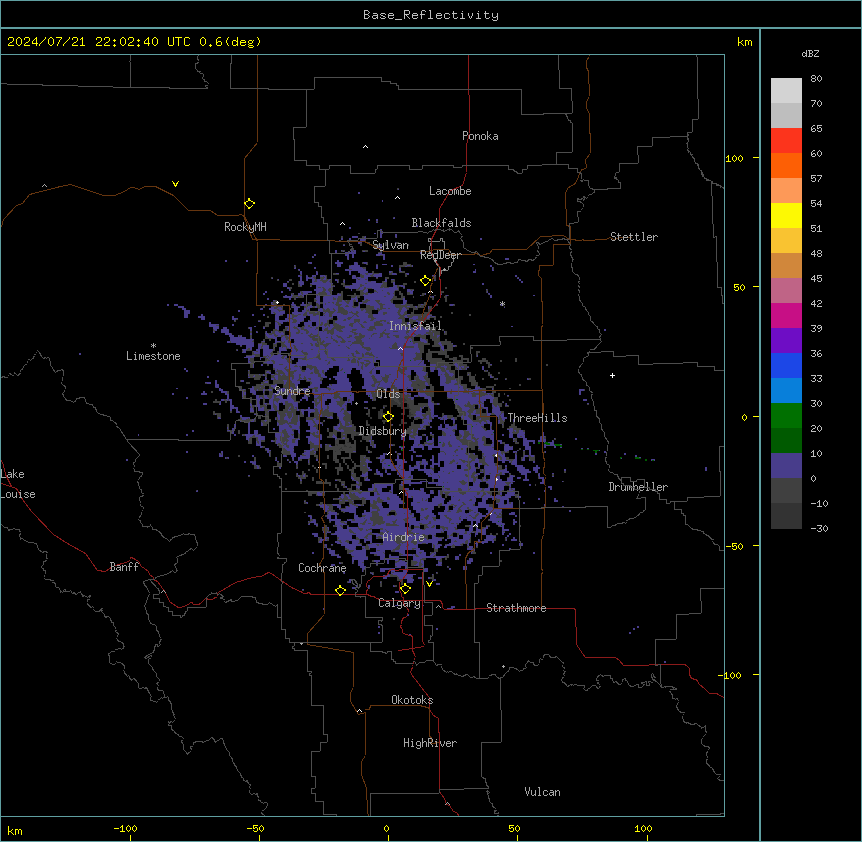
Task: Click the km unit label at top right
Action: coord(745,42)
